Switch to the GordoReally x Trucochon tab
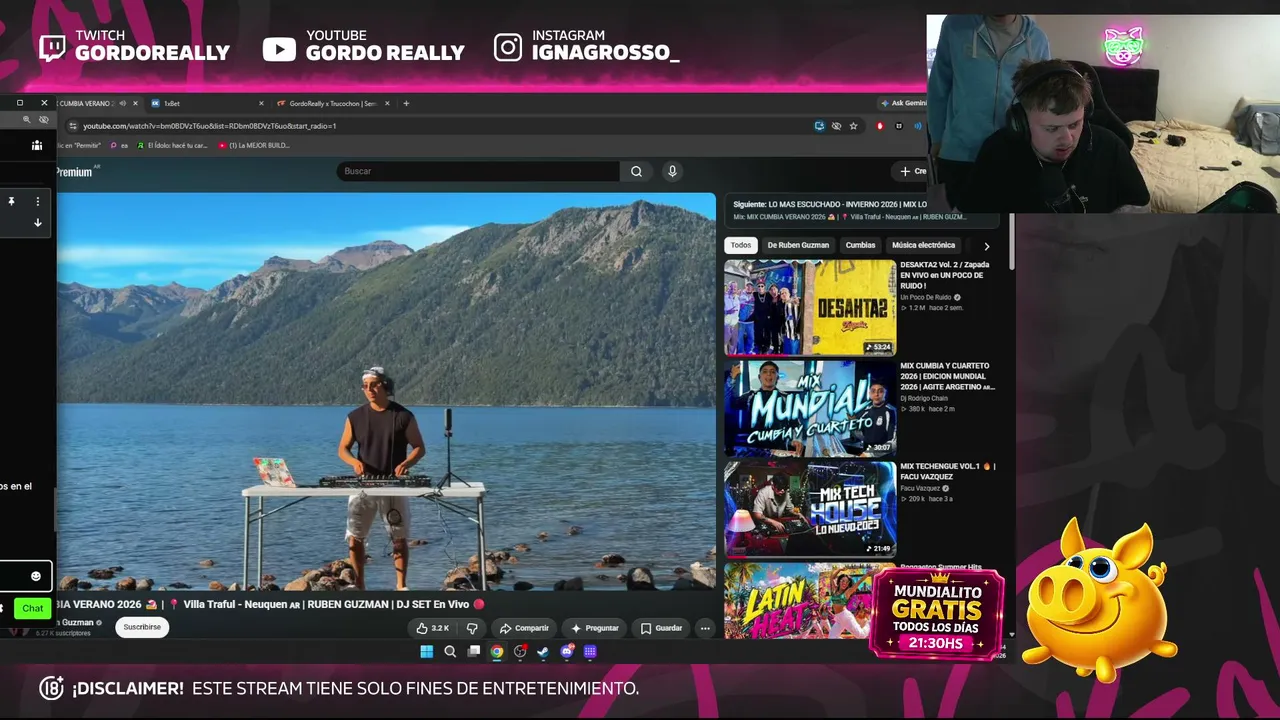1280x720 pixels. 333,103
